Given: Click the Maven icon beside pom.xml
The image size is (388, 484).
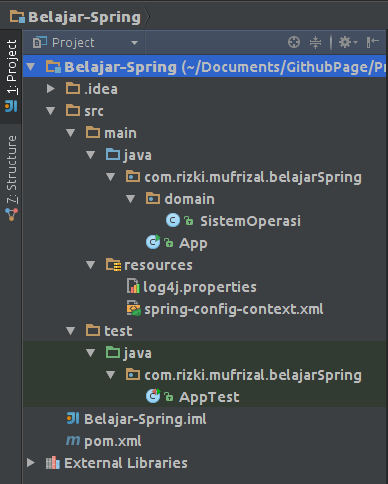Looking at the screenshot, I should click(73, 441).
